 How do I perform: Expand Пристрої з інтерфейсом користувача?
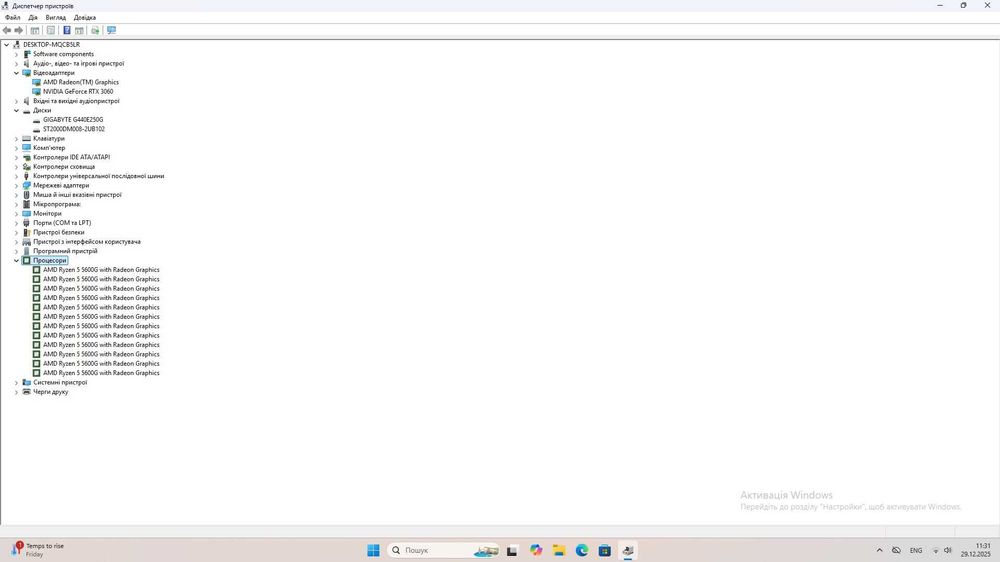[17, 242]
